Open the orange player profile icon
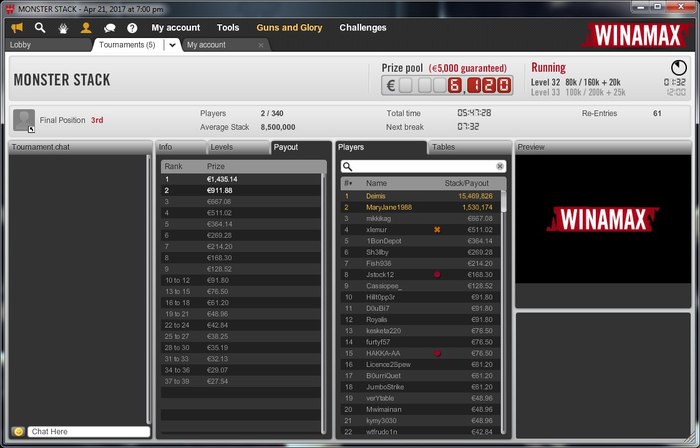The height and width of the screenshot is (448, 700). (86, 28)
